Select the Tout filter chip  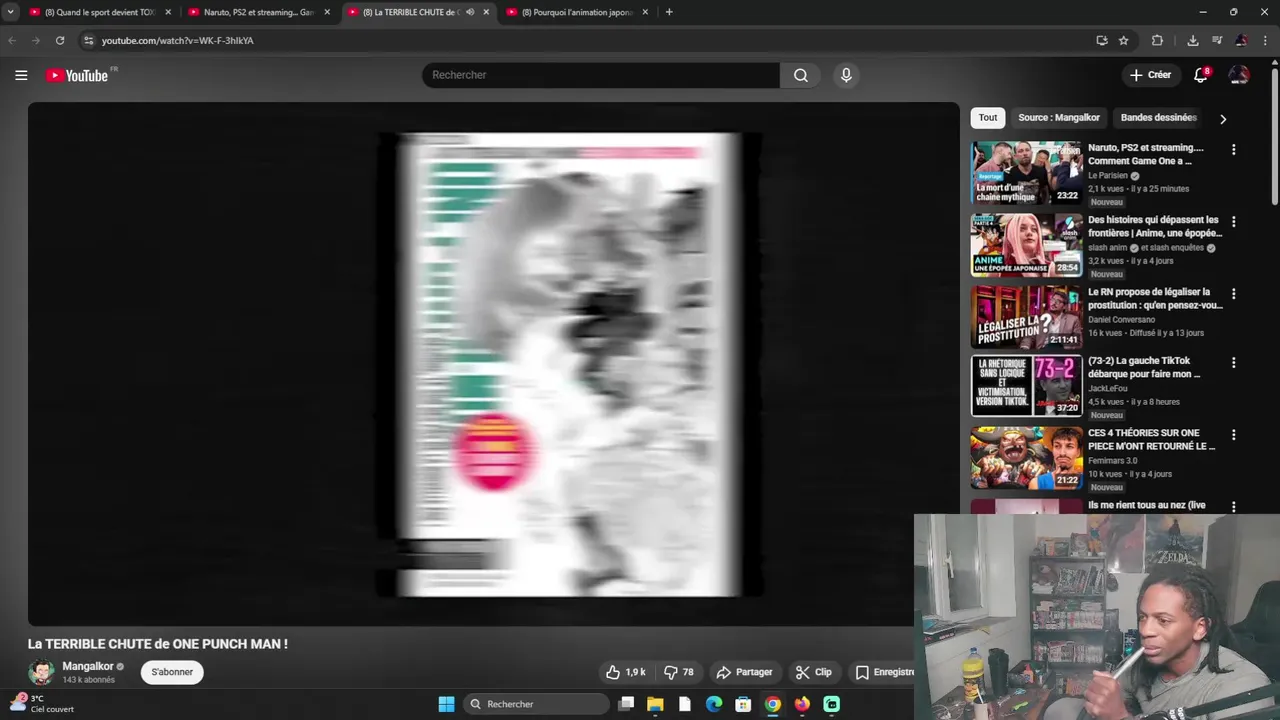988,118
